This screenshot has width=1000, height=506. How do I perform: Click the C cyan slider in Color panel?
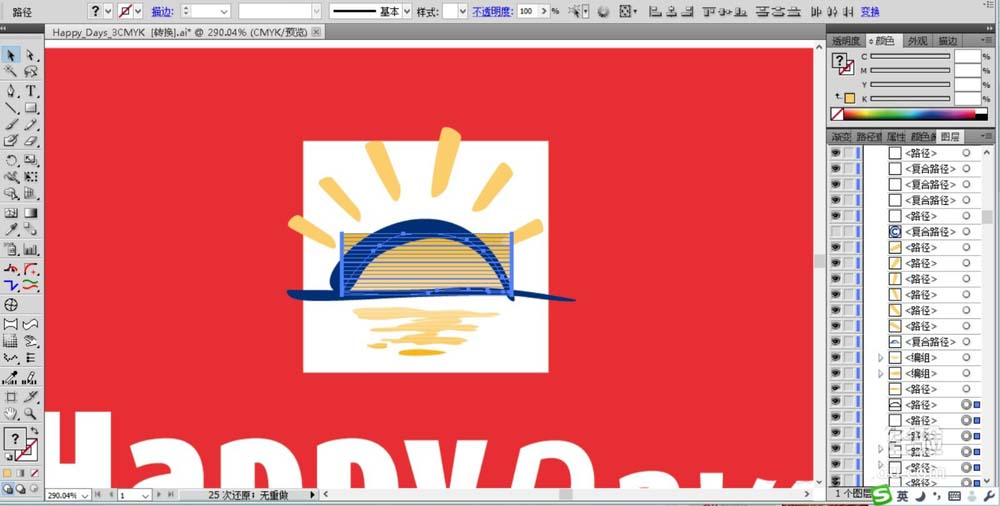[x=910, y=57]
